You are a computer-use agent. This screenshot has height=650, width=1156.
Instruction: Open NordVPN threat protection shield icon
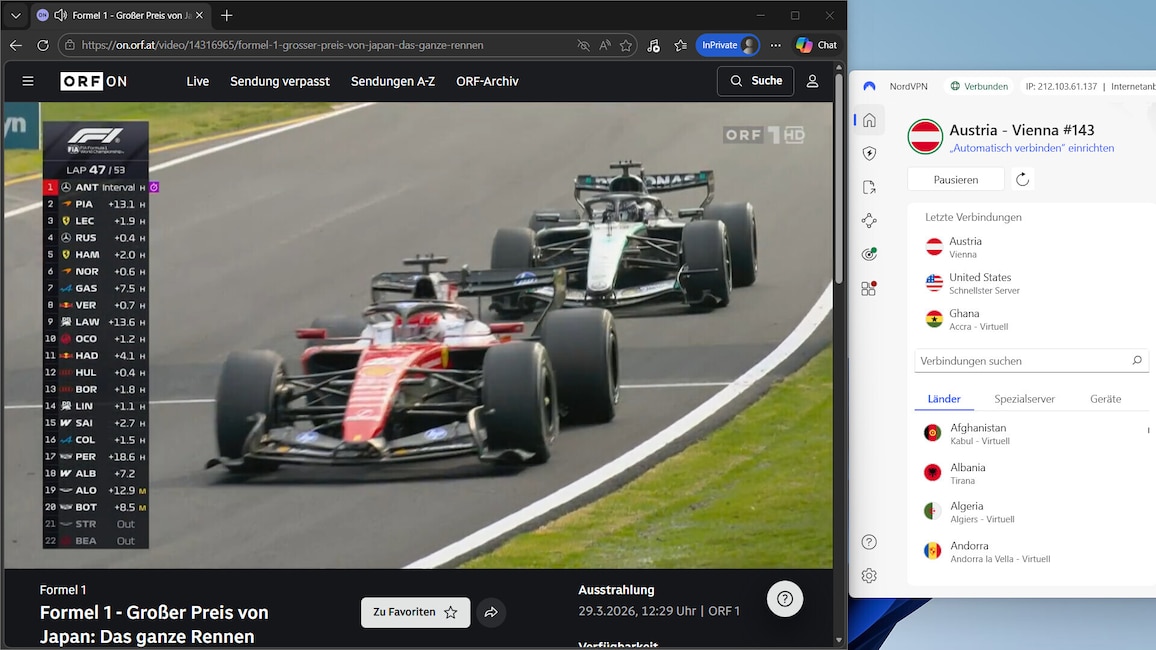(869, 153)
